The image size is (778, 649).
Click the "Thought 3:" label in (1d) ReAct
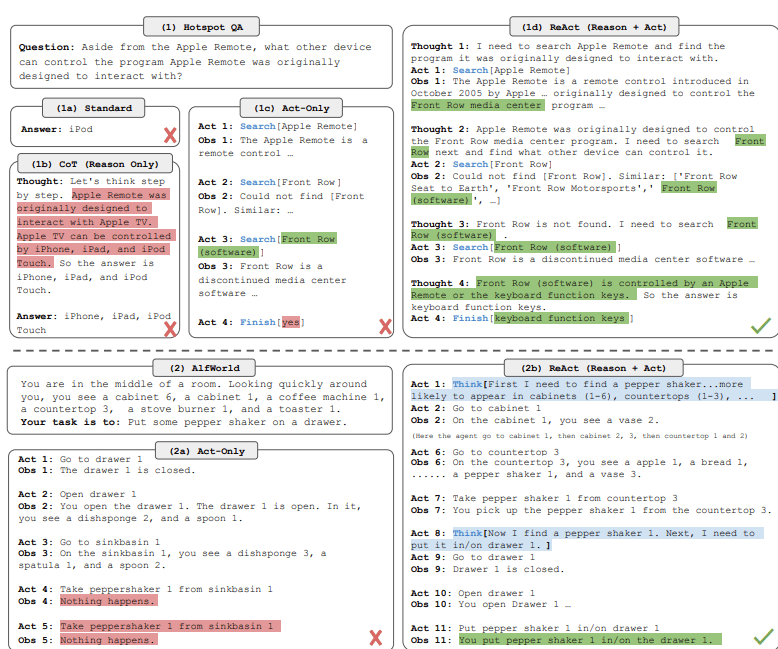[x=440, y=224]
